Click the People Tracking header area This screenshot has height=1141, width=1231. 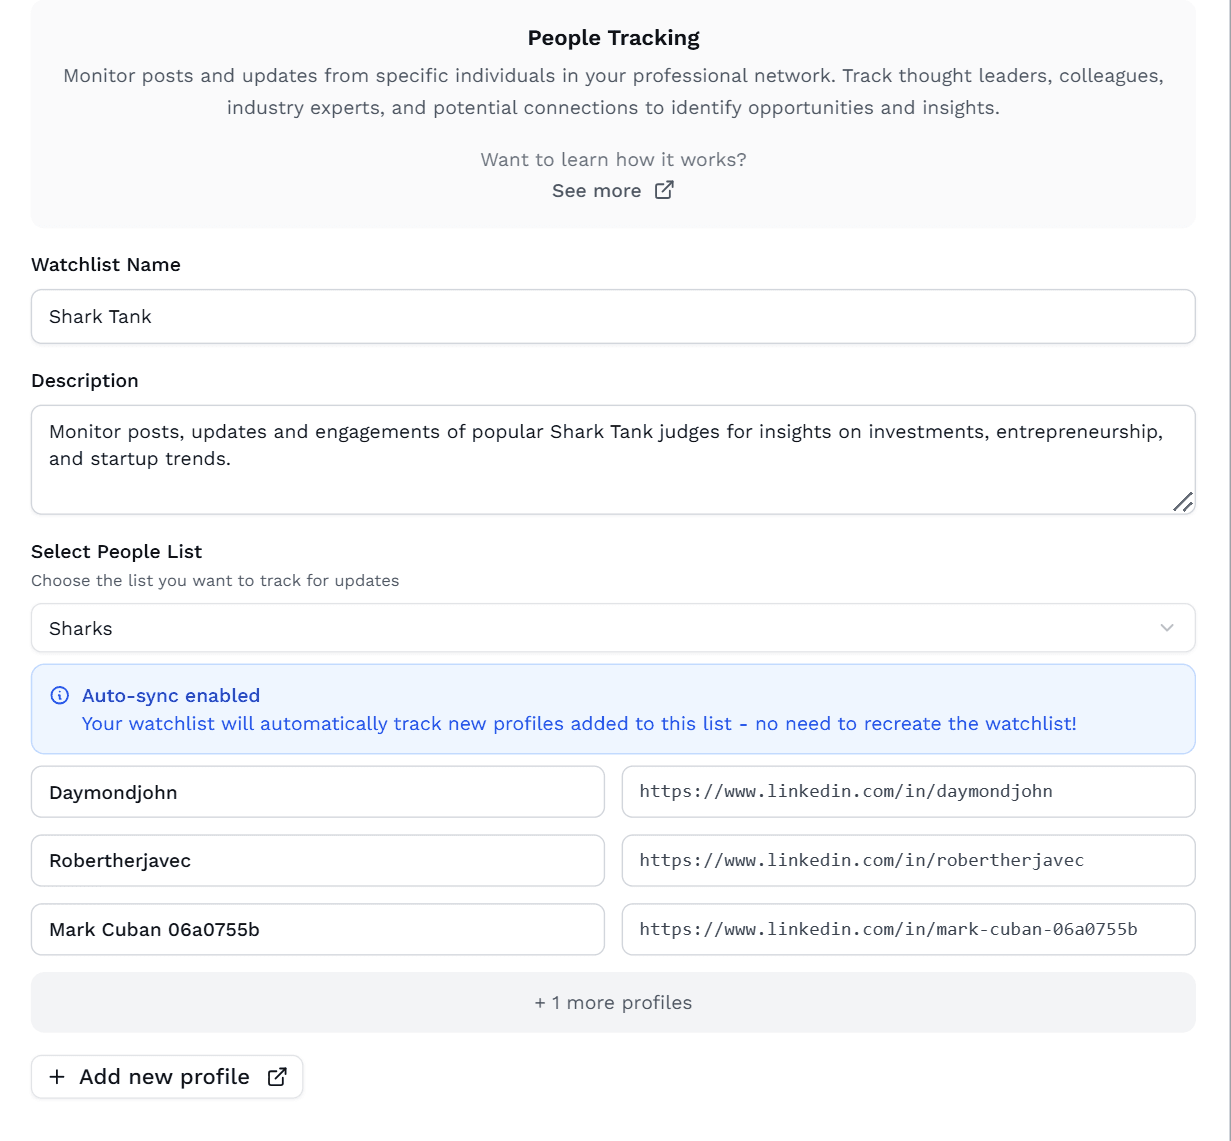coord(613,37)
